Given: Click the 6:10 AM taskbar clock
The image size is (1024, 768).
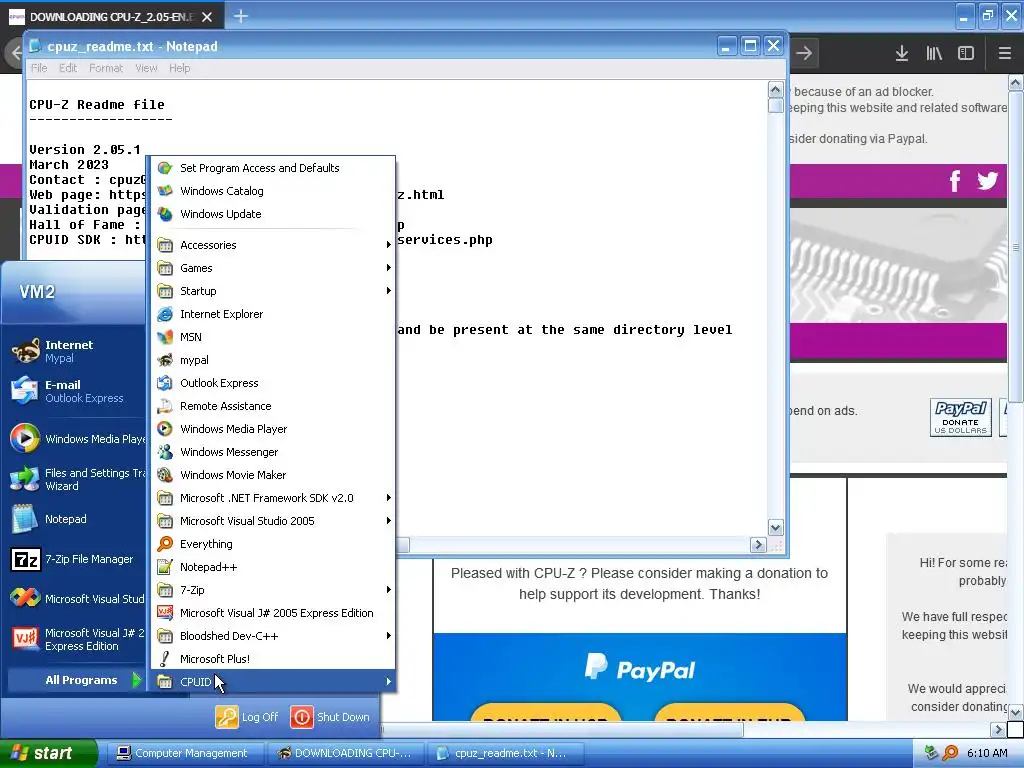Looking at the screenshot, I should tap(987, 753).
